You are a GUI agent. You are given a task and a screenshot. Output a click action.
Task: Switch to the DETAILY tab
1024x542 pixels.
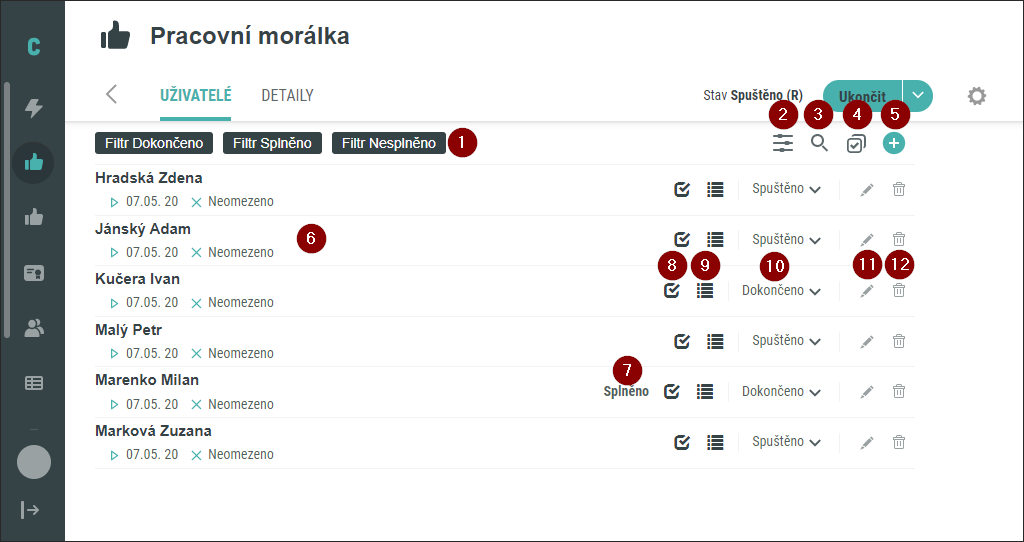287,95
